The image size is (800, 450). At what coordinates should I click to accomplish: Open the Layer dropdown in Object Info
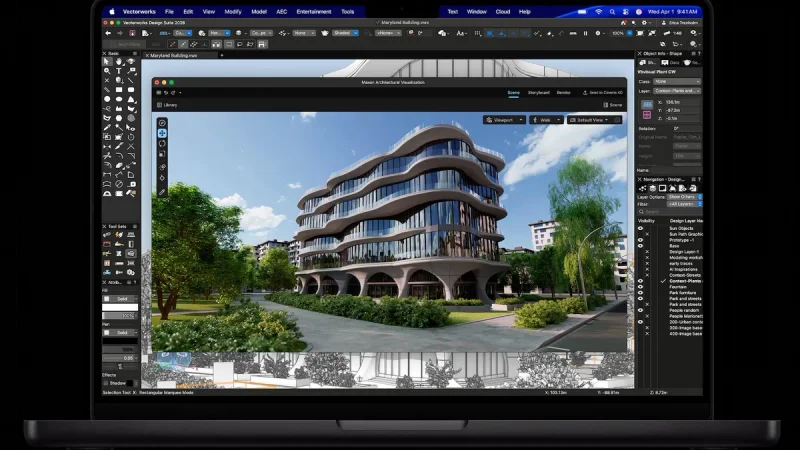677,91
